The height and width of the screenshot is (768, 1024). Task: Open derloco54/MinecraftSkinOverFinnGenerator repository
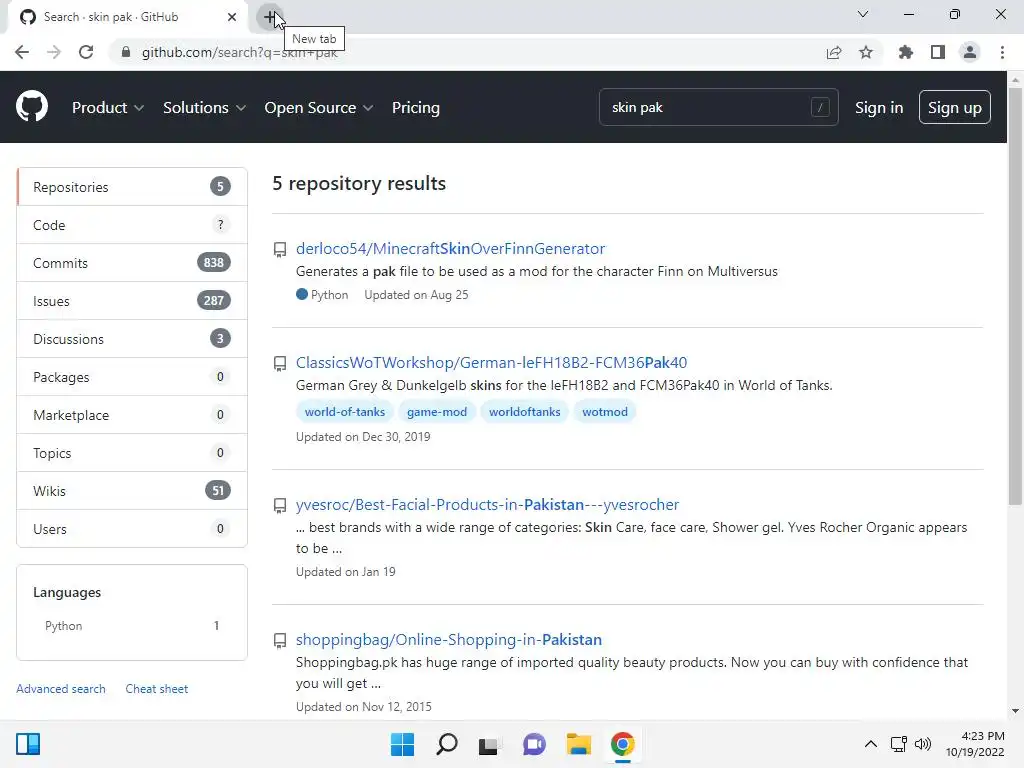[450, 249]
